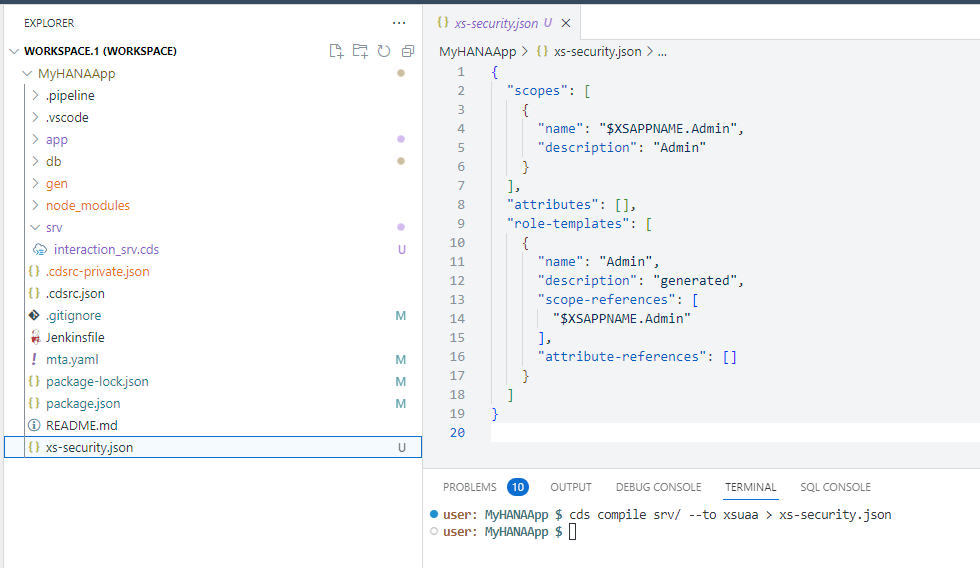This screenshot has width=980, height=568.
Task: Open the .cdsrc.json file
Action: (x=75, y=293)
